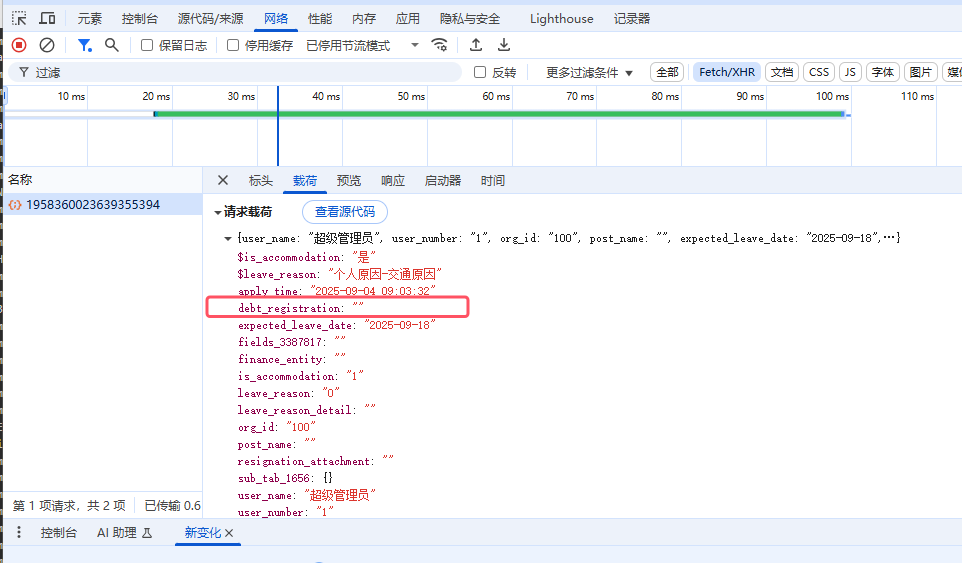Select the Fetch/XHR filter button
The image size is (962, 563).
tap(727, 72)
